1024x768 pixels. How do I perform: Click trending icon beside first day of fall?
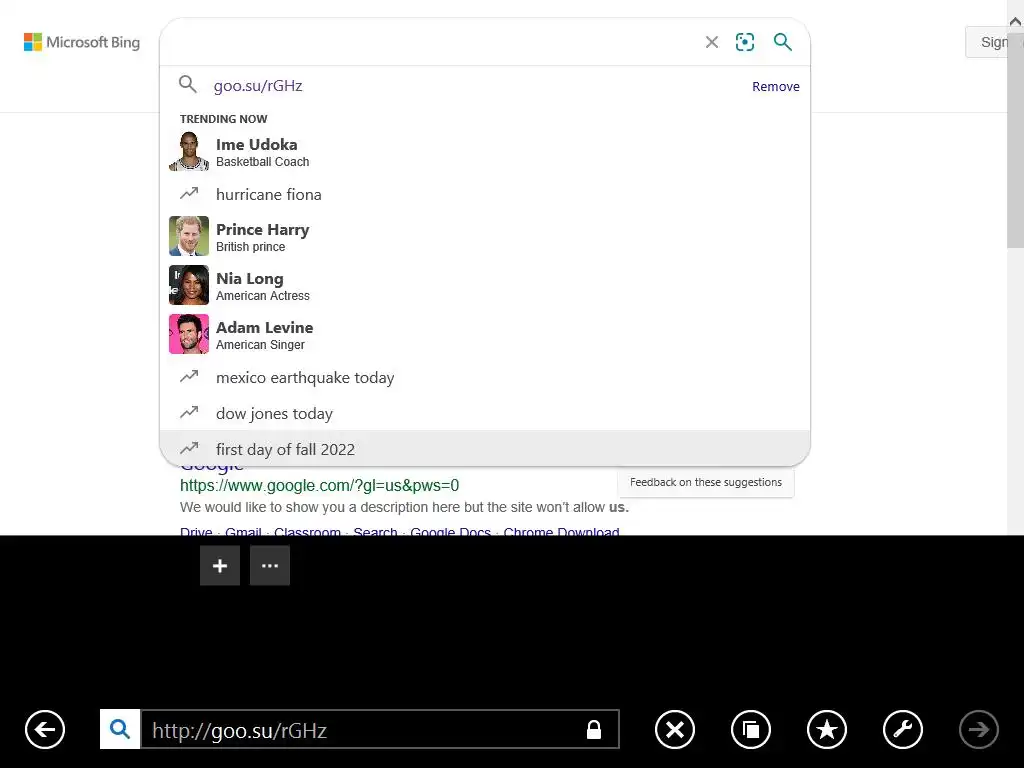pyautogui.click(x=189, y=448)
